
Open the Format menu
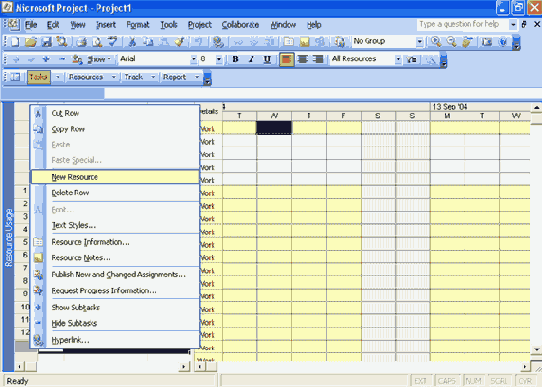tap(138, 25)
